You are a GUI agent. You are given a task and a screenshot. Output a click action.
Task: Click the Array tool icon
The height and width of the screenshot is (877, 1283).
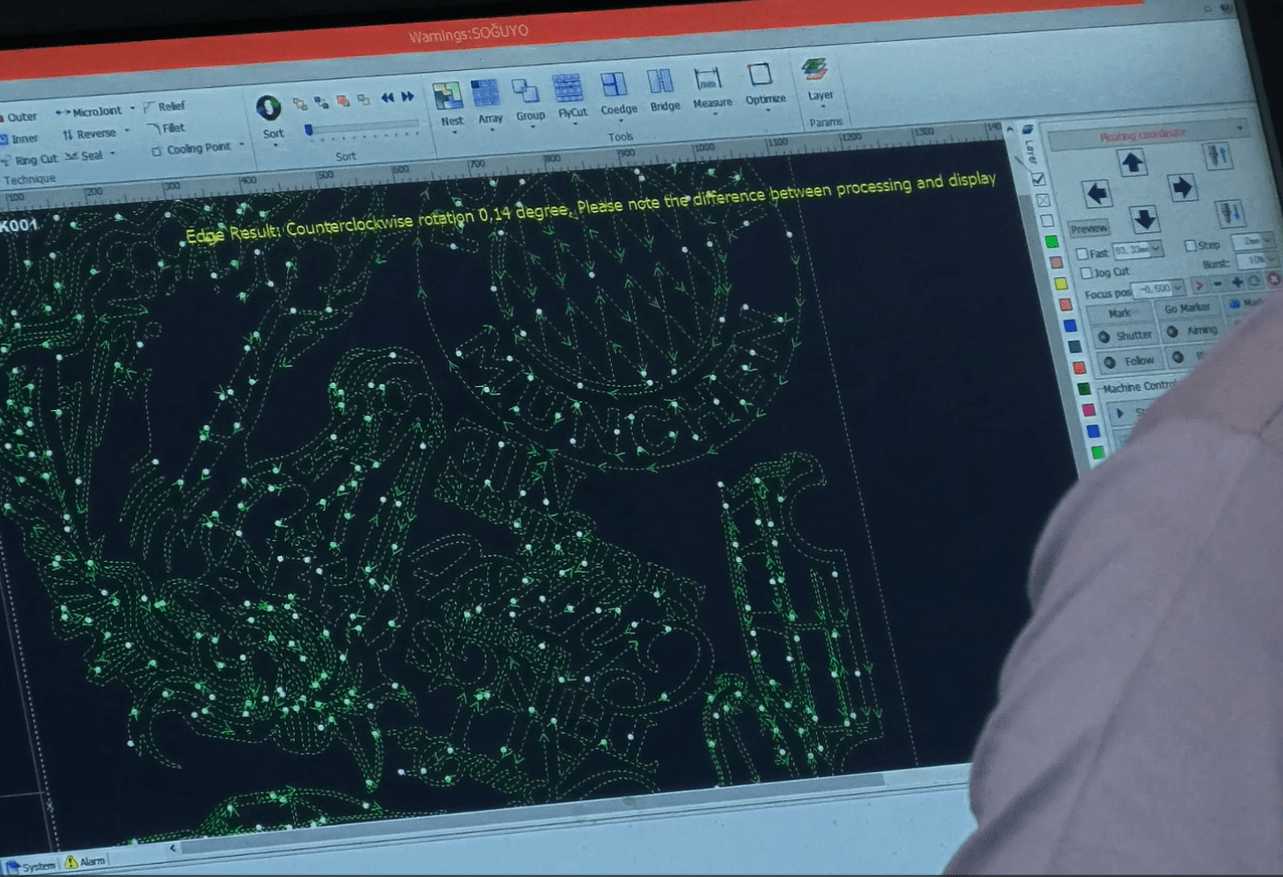point(487,99)
